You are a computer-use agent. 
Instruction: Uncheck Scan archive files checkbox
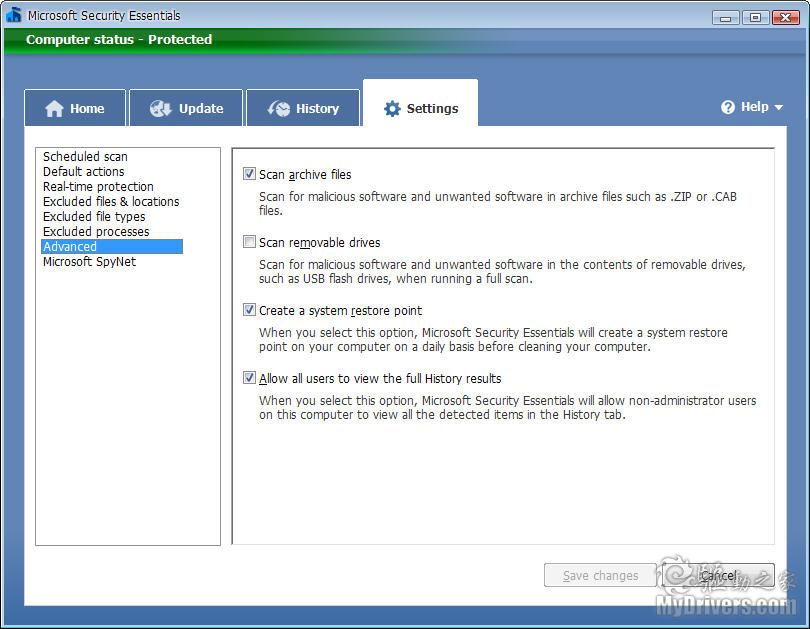click(249, 174)
